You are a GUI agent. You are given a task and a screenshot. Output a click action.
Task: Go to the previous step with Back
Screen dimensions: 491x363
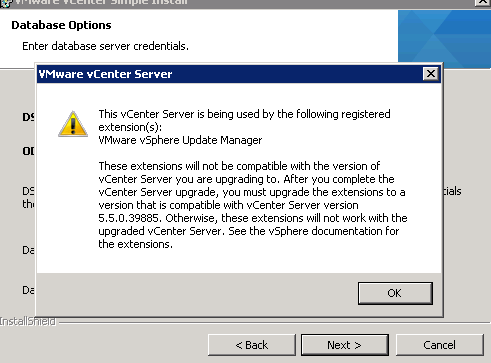pyautogui.click(x=252, y=345)
